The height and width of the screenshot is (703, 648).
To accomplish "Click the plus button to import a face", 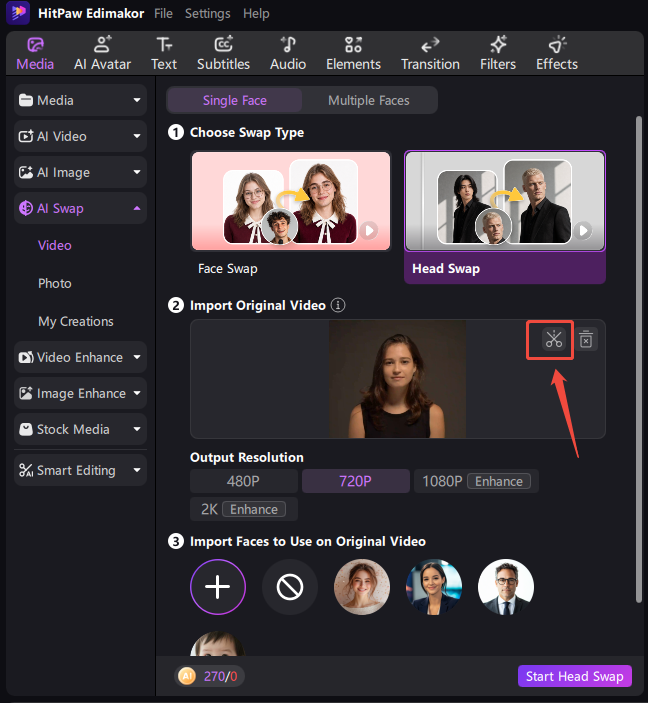I will point(218,586).
